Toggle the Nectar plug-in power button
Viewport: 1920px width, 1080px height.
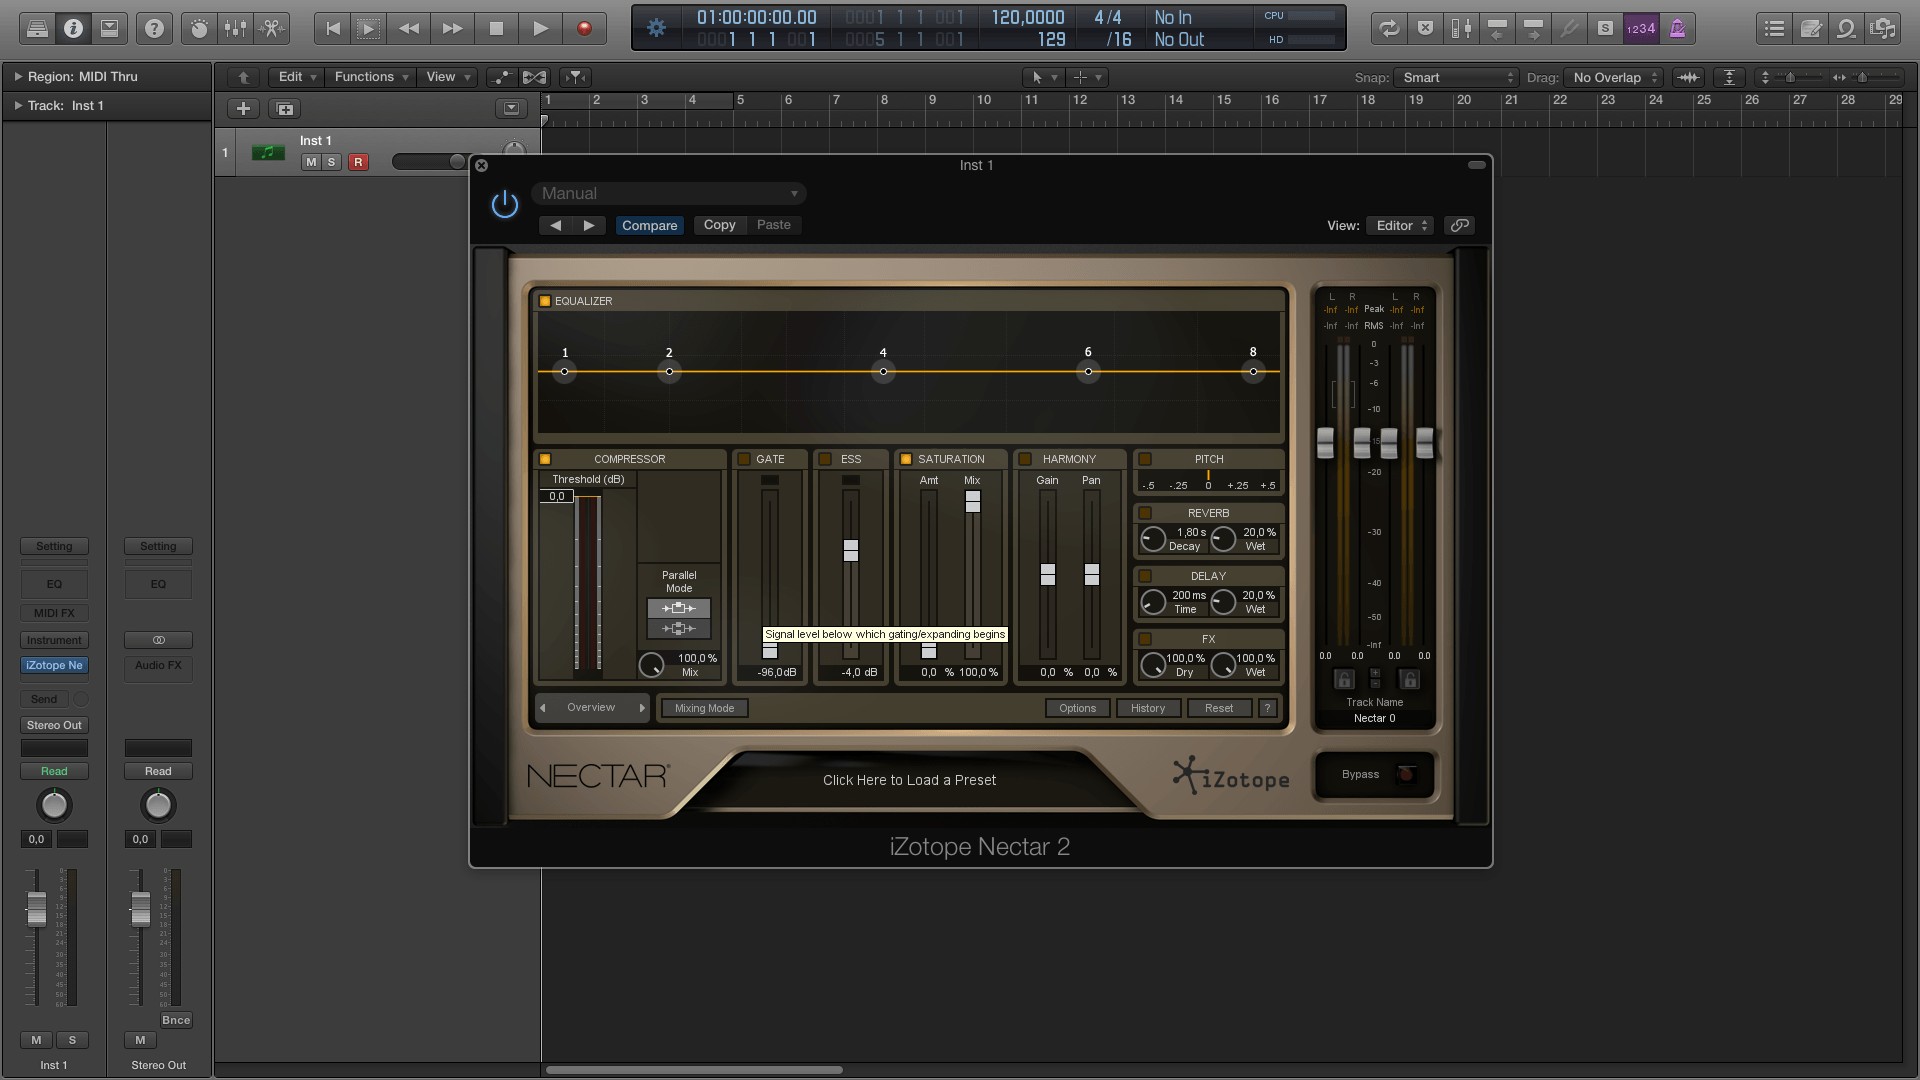point(505,204)
